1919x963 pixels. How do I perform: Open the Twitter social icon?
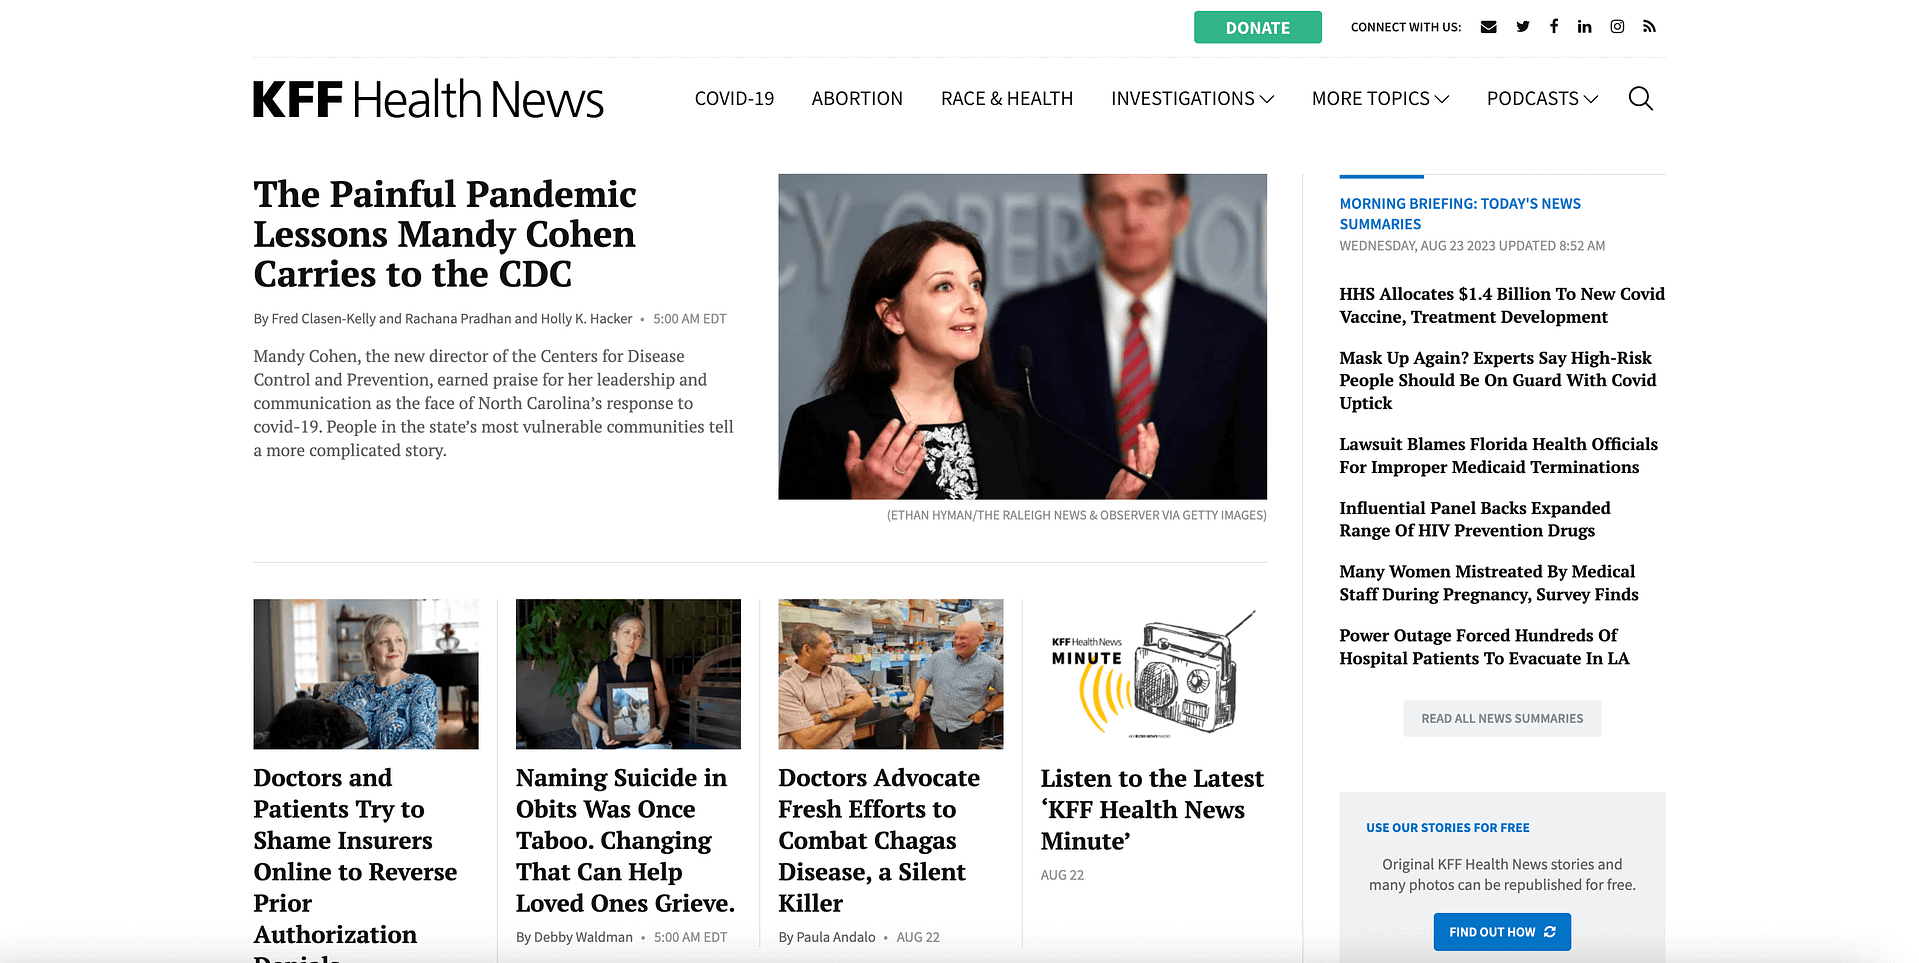(x=1522, y=27)
